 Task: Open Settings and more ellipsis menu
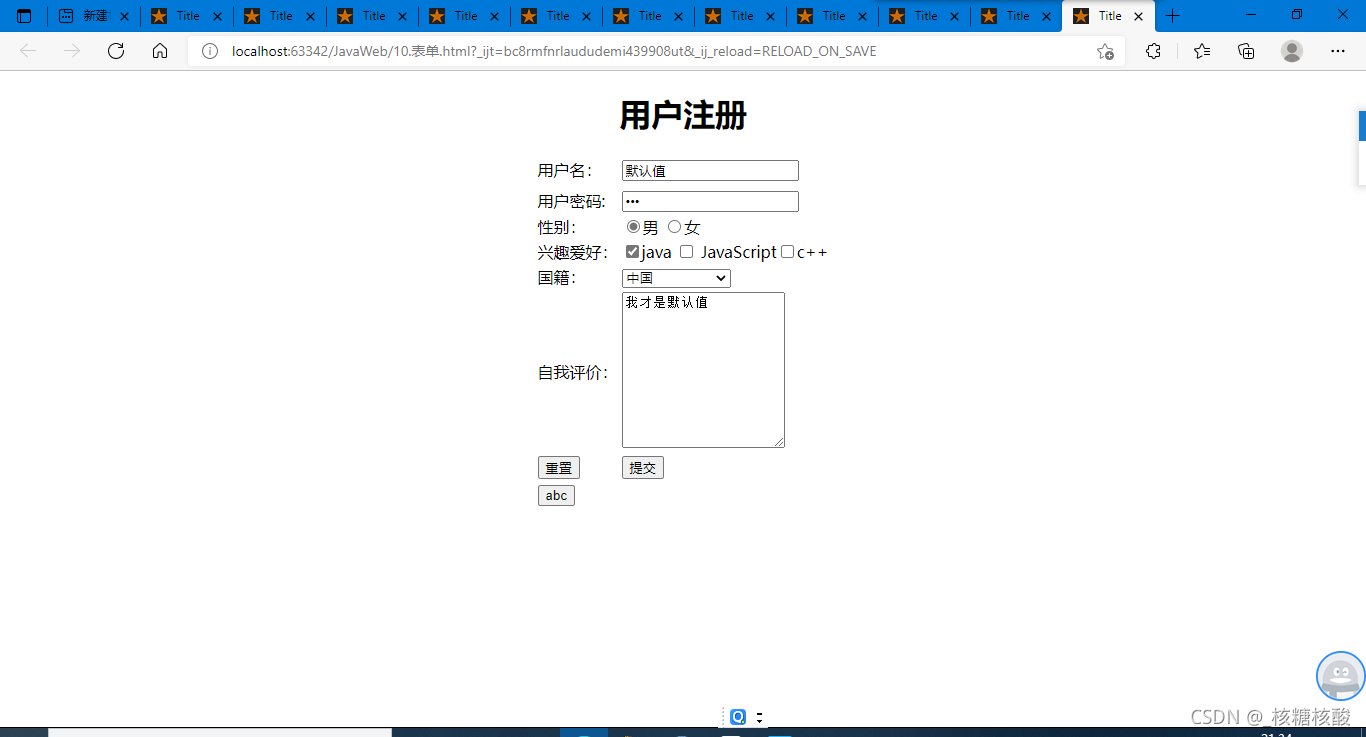click(x=1338, y=51)
